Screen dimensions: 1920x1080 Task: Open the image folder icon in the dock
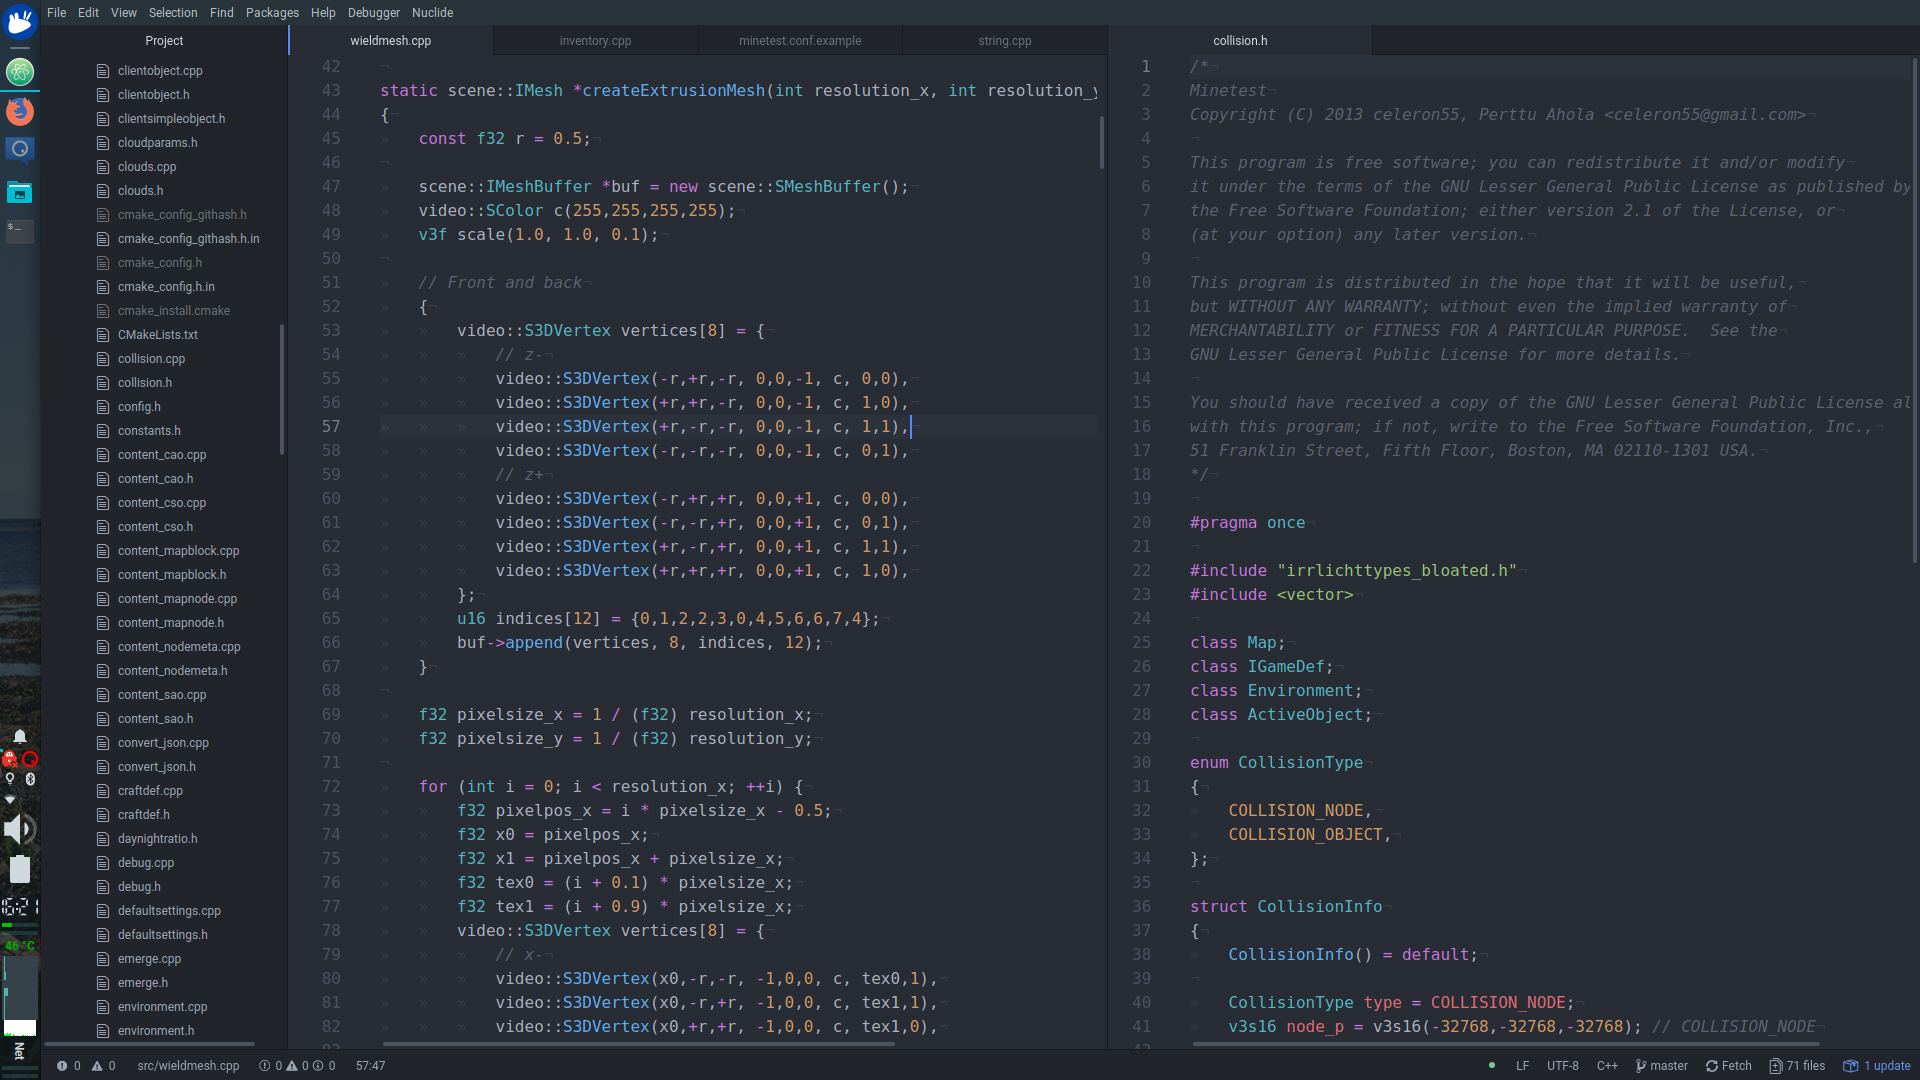pos(20,192)
